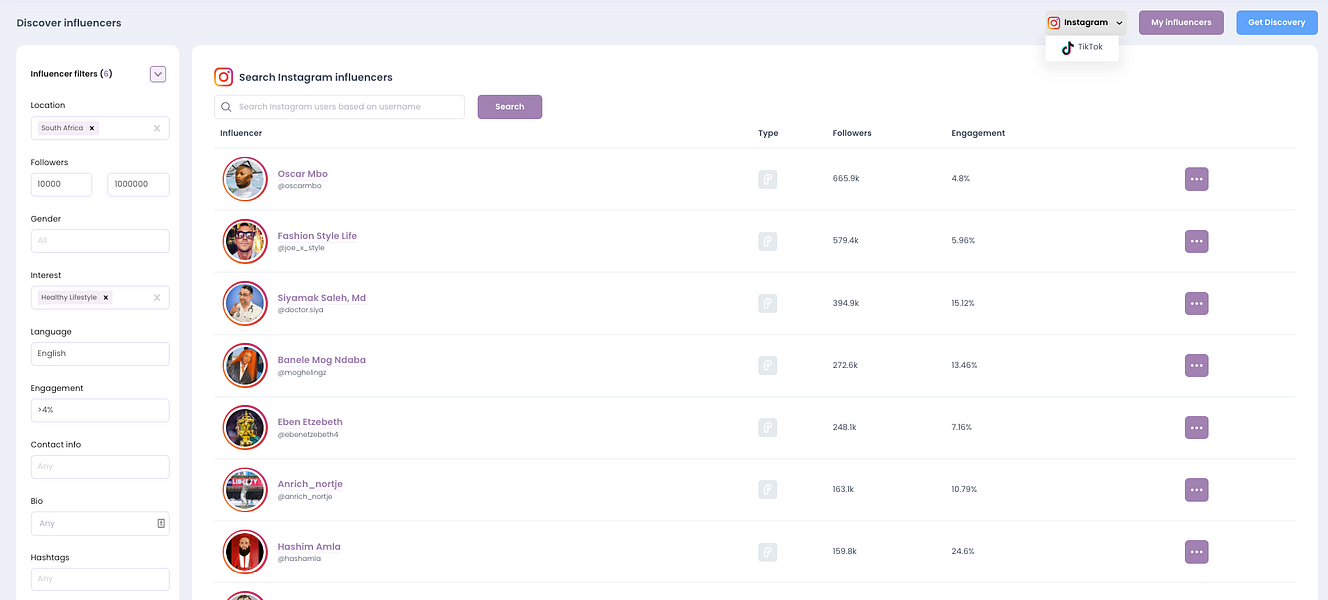Click type icon in Siyamak Saleh row
1328x600 pixels.
[767, 303]
